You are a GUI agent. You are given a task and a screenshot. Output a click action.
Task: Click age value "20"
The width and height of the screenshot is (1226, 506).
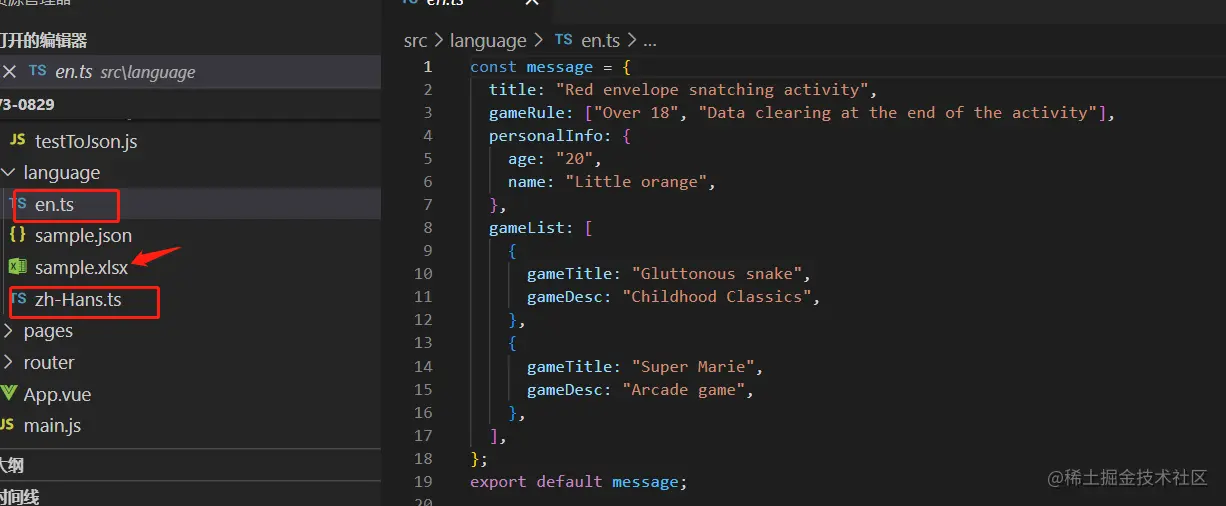coord(574,159)
